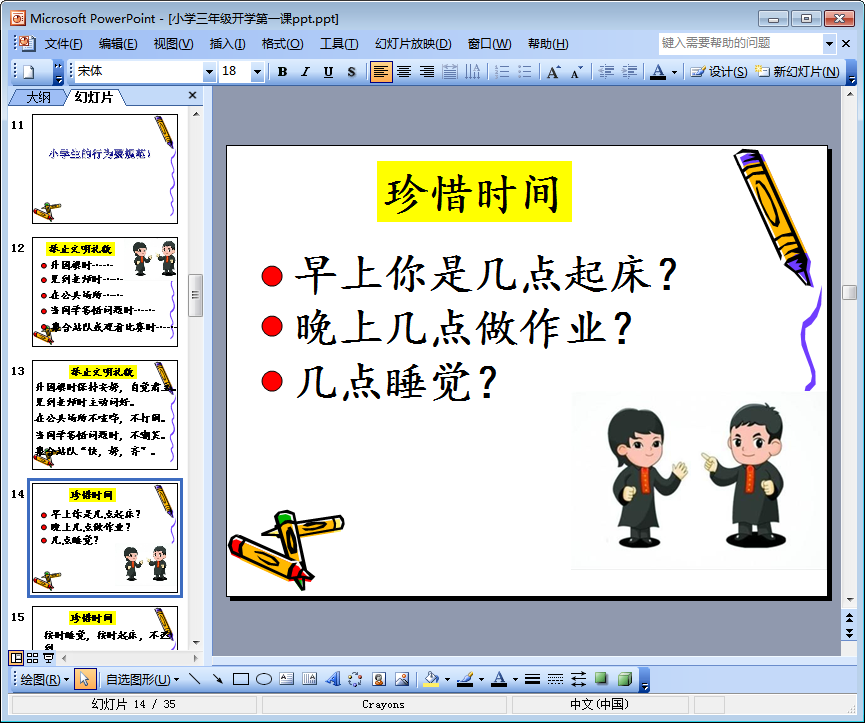Start slide show from current slide icon
The image size is (865, 723).
(x=49, y=658)
